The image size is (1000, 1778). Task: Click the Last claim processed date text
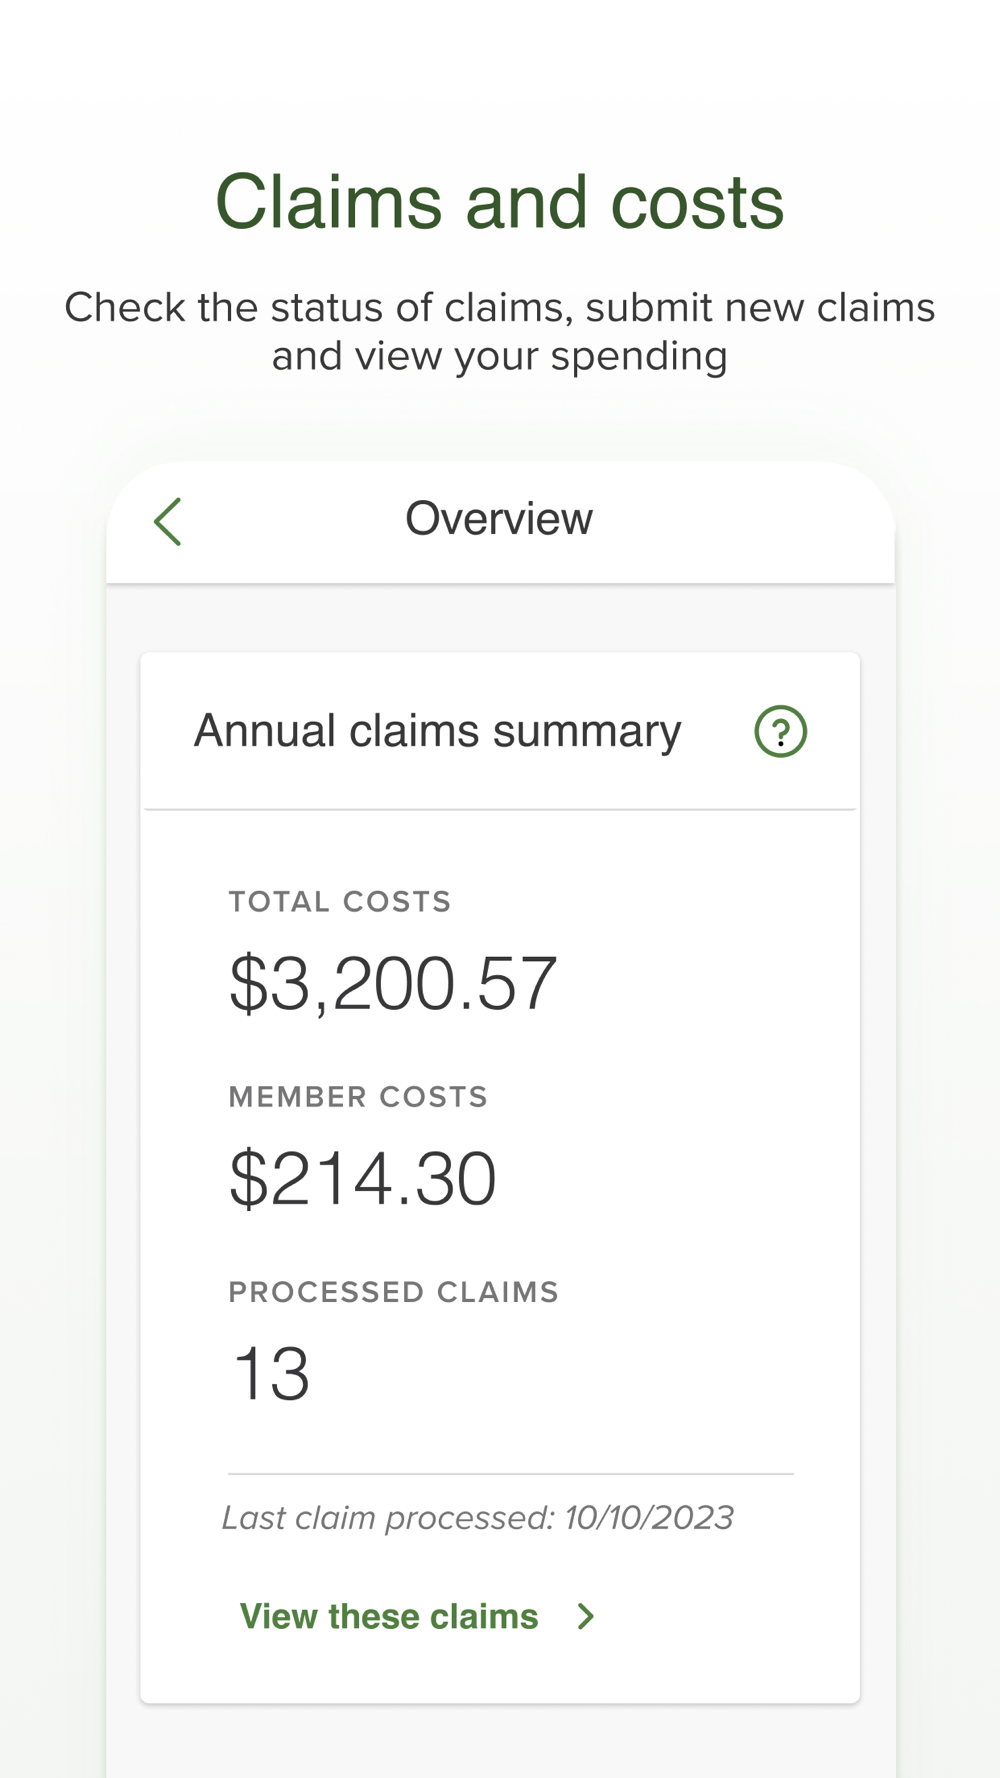(478, 1518)
